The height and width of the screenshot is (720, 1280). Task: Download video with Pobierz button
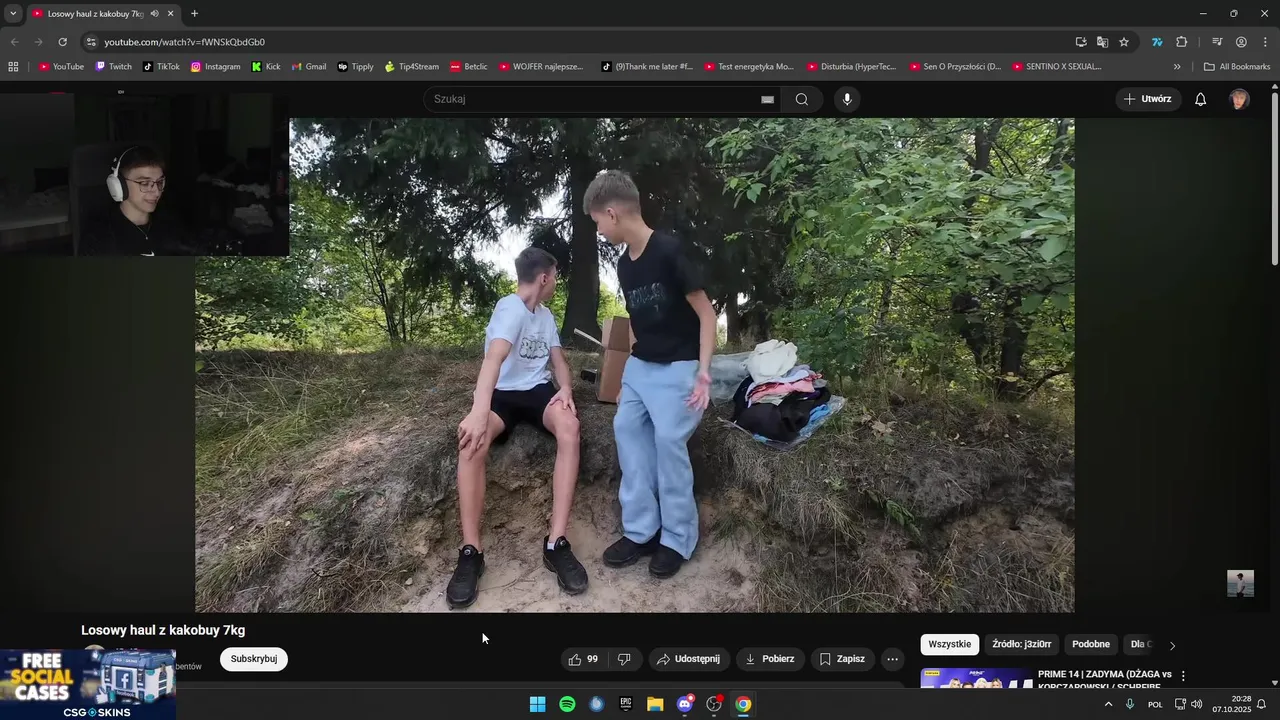click(x=770, y=659)
